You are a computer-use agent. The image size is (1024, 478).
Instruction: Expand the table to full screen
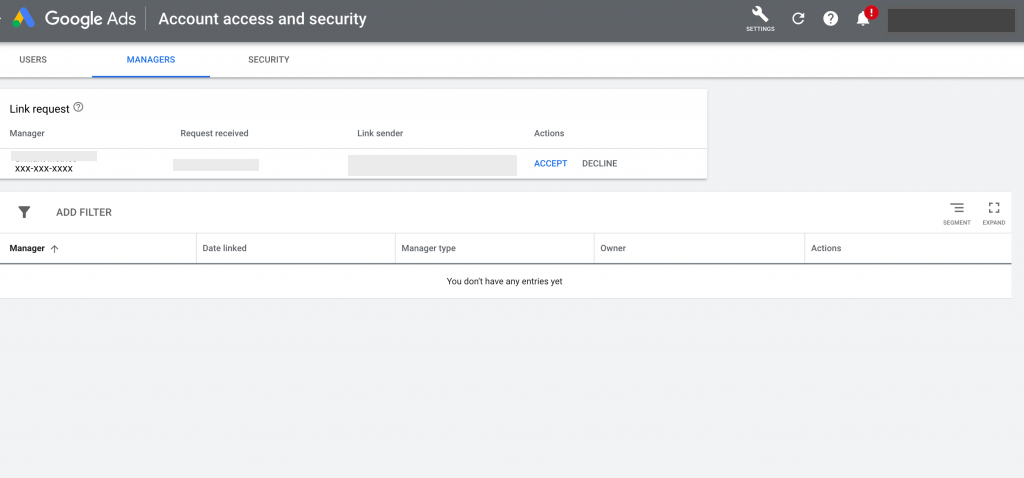(994, 213)
